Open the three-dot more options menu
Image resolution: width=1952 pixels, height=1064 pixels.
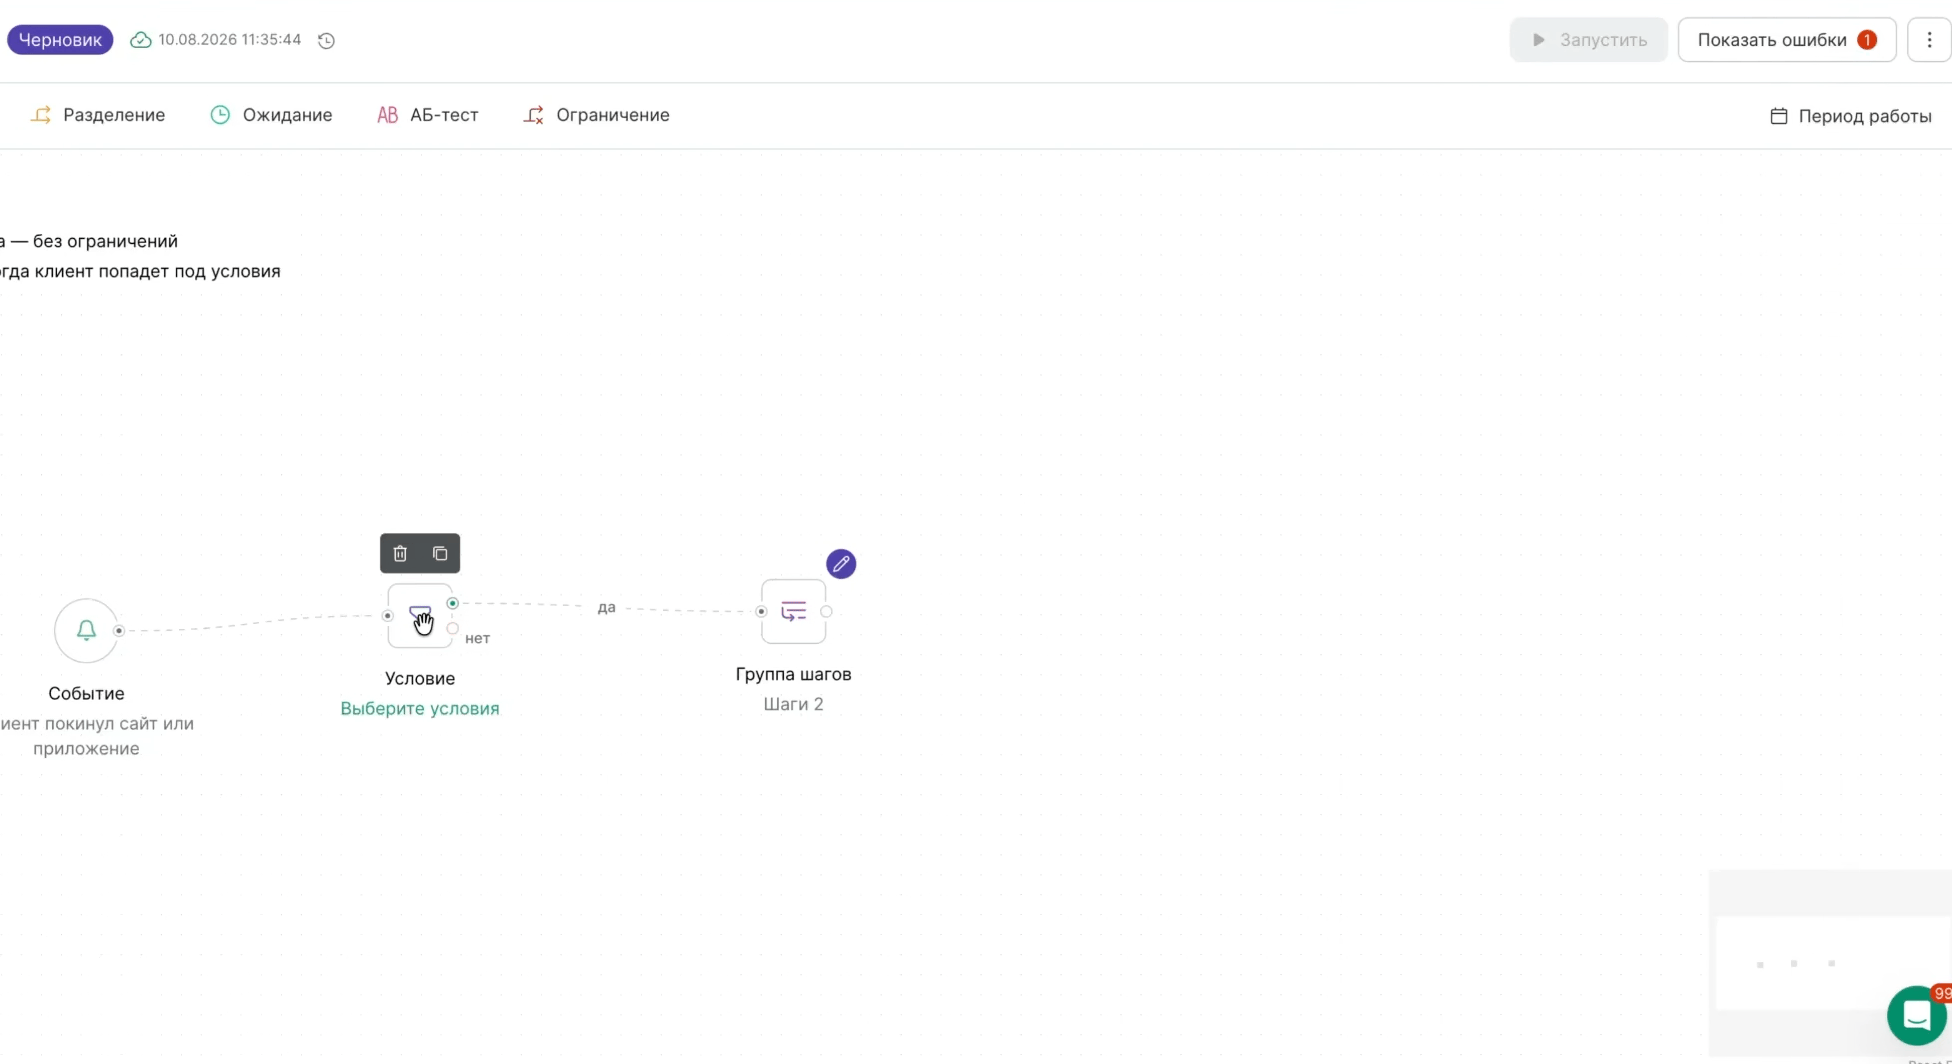coord(1930,40)
